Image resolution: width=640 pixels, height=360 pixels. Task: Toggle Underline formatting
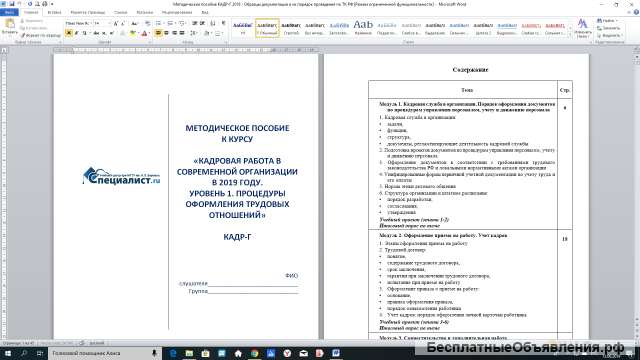click(x=84, y=33)
